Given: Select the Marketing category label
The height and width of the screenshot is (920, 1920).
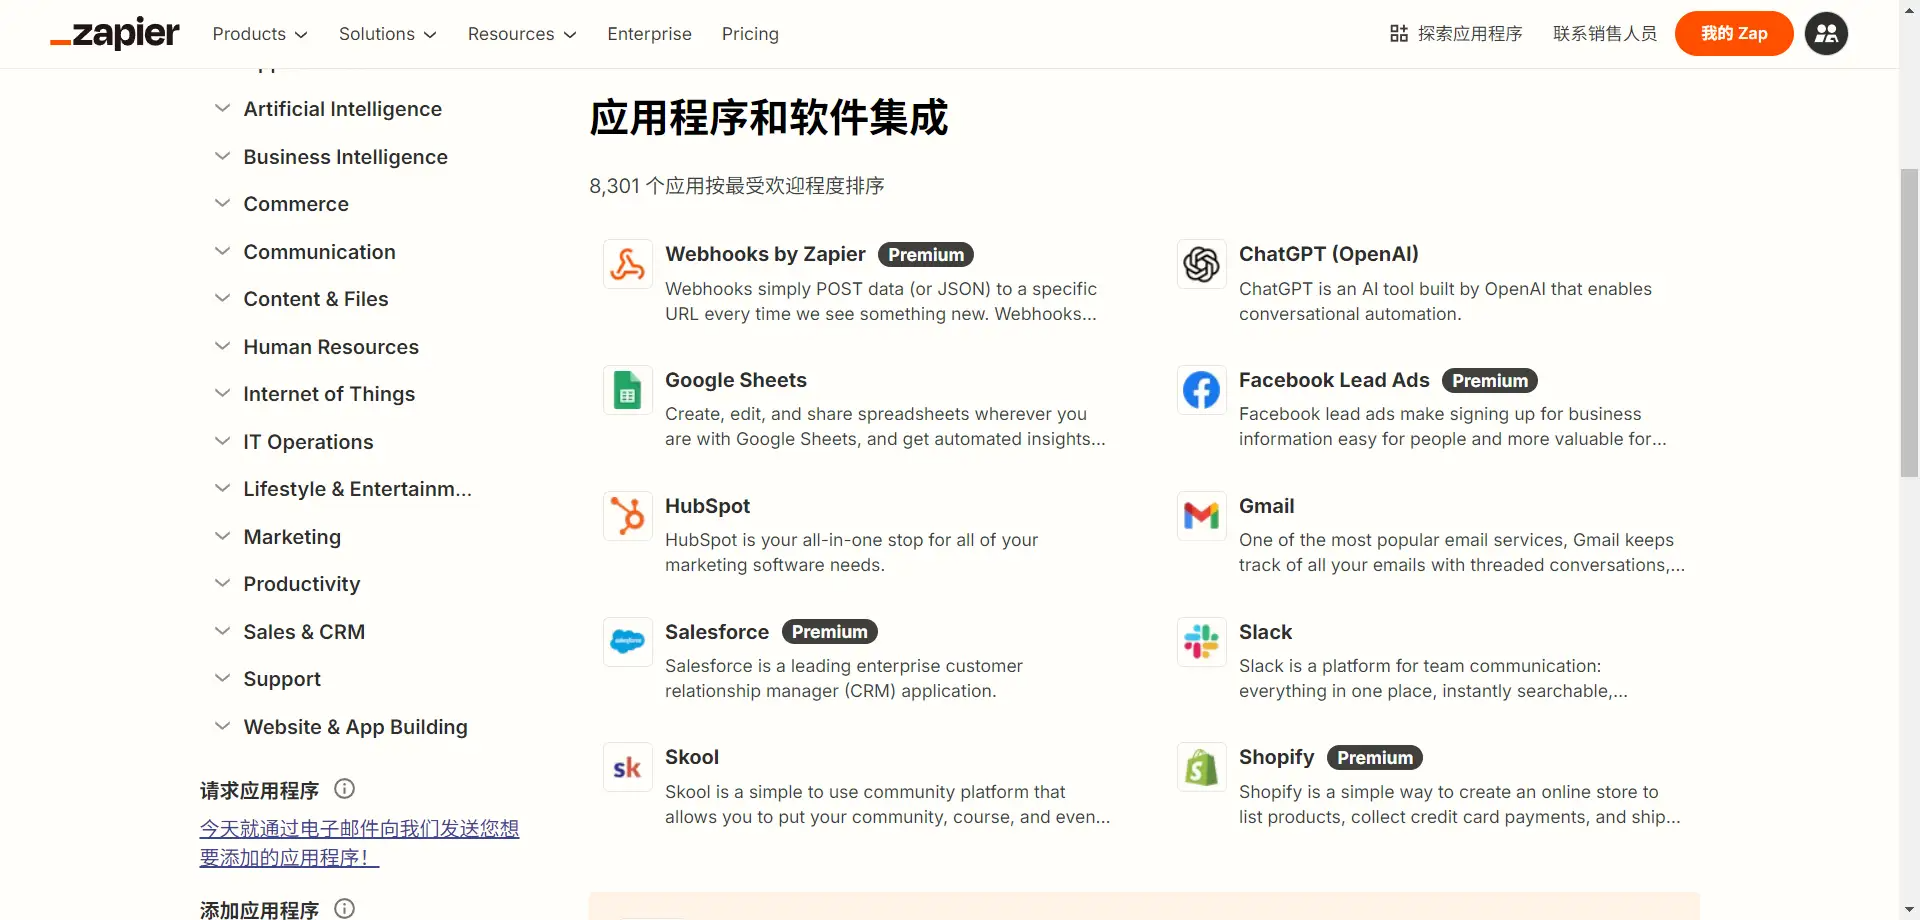Looking at the screenshot, I should pyautogui.click(x=292, y=537).
